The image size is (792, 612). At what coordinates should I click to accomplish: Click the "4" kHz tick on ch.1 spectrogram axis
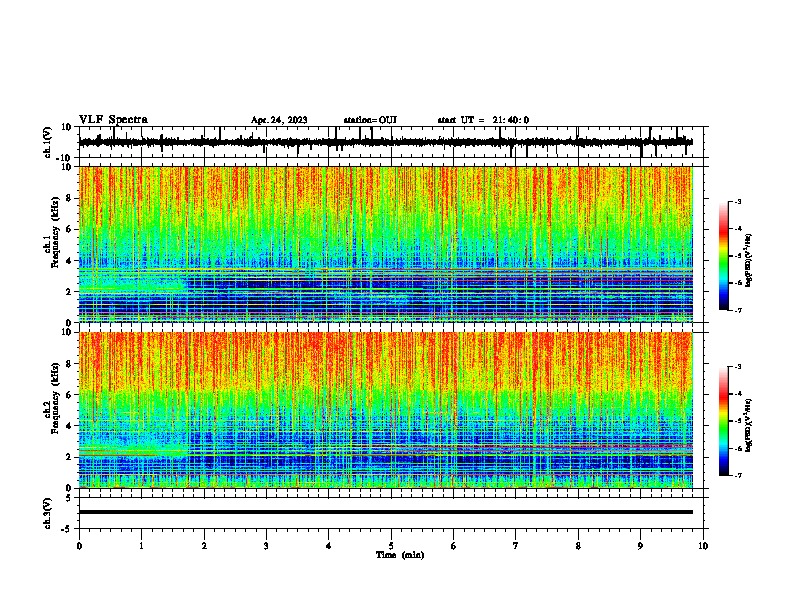pos(70,261)
